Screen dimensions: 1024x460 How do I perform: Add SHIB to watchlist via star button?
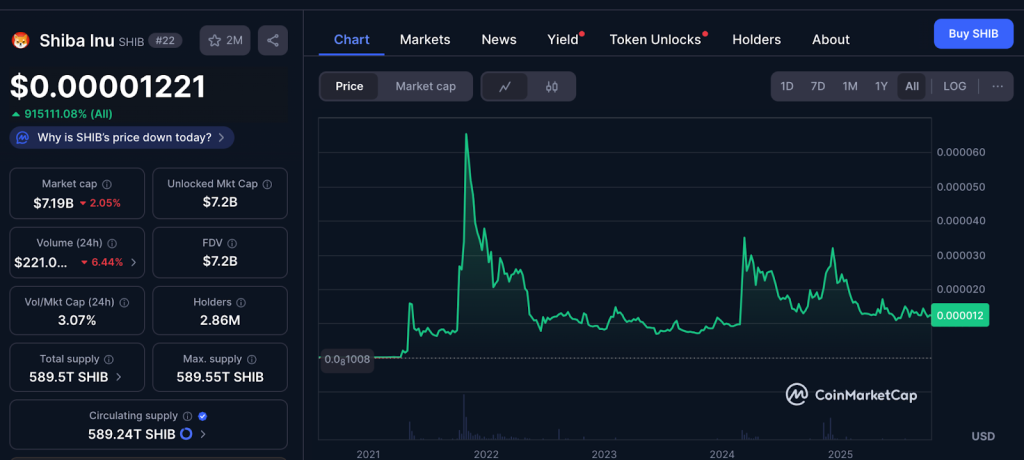pyautogui.click(x=225, y=40)
